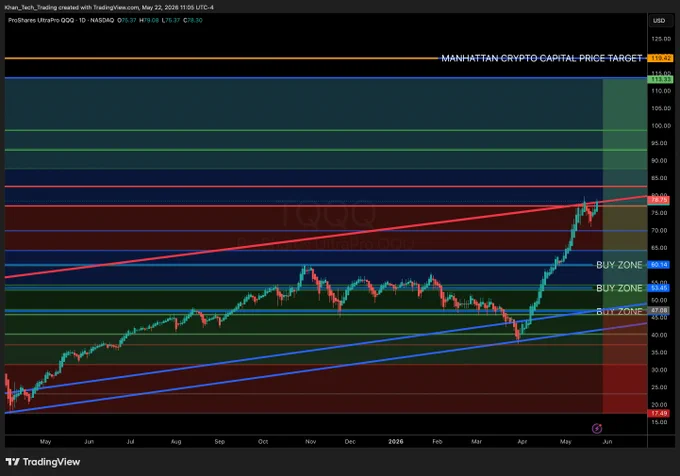The image size is (680, 476).
Task: Click the 75.00 price axis label
Action: click(x=661, y=213)
